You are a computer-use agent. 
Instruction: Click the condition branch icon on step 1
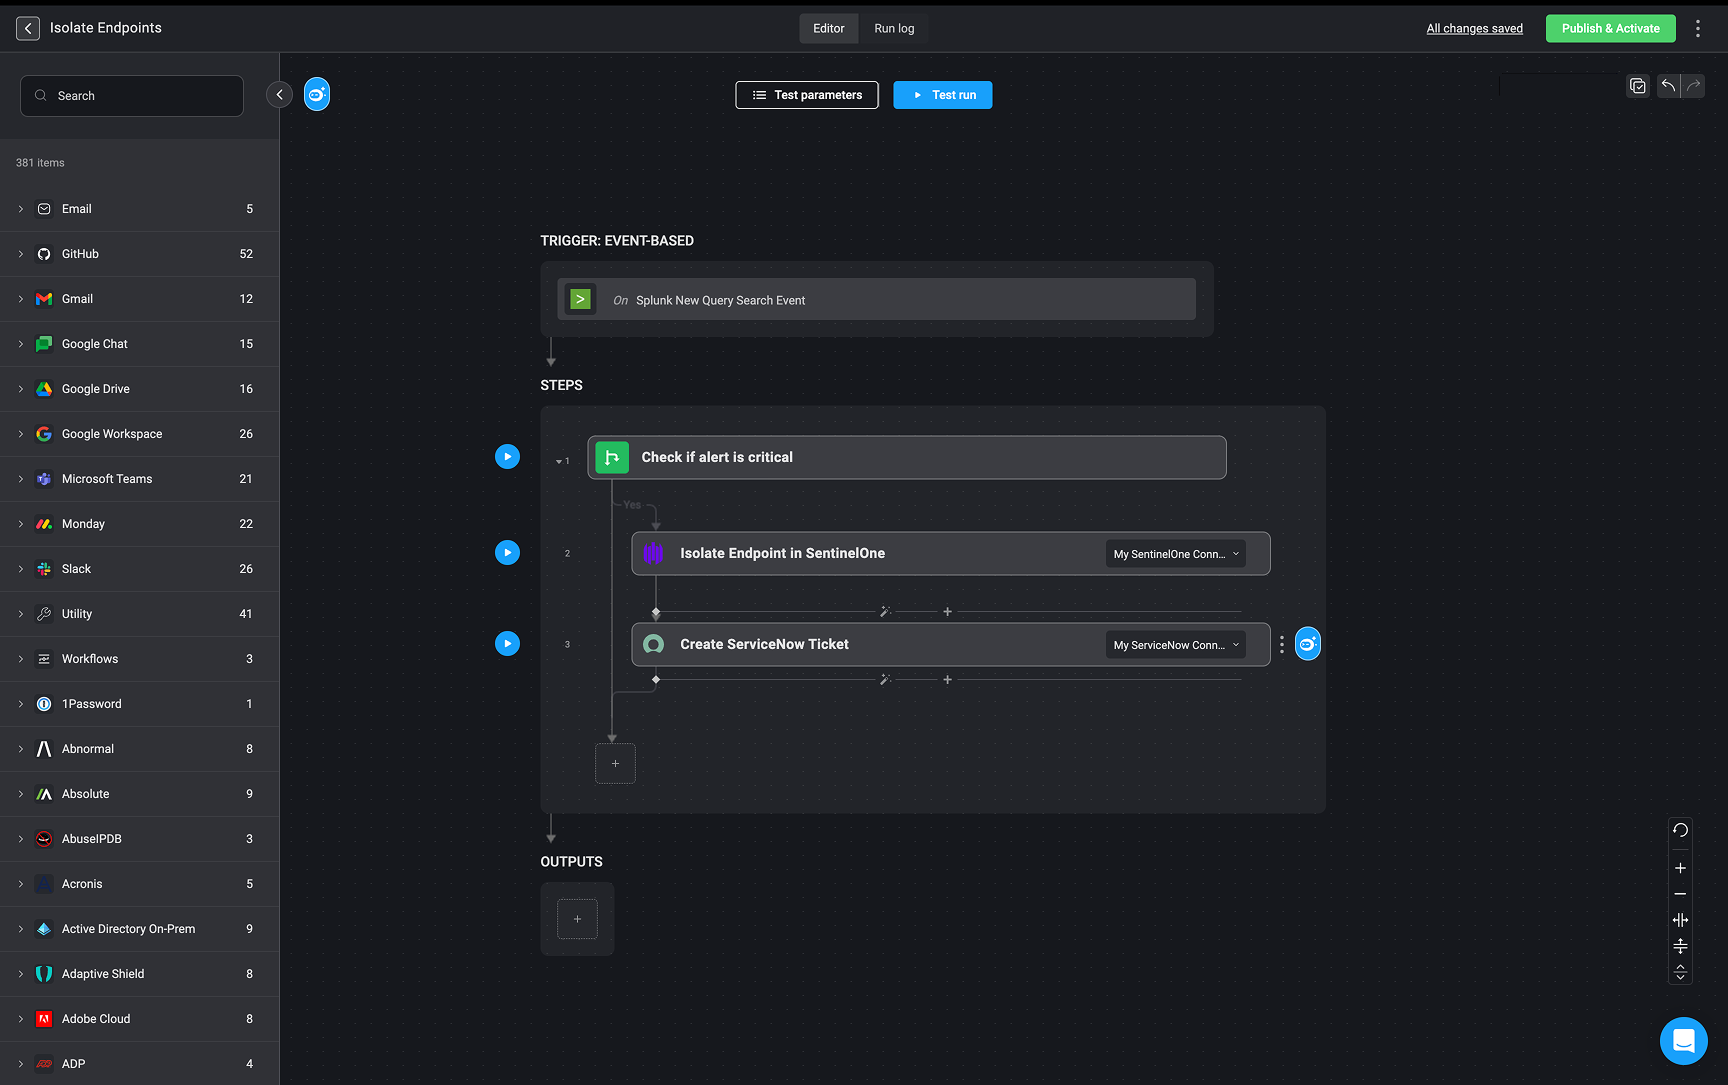point(612,457)
